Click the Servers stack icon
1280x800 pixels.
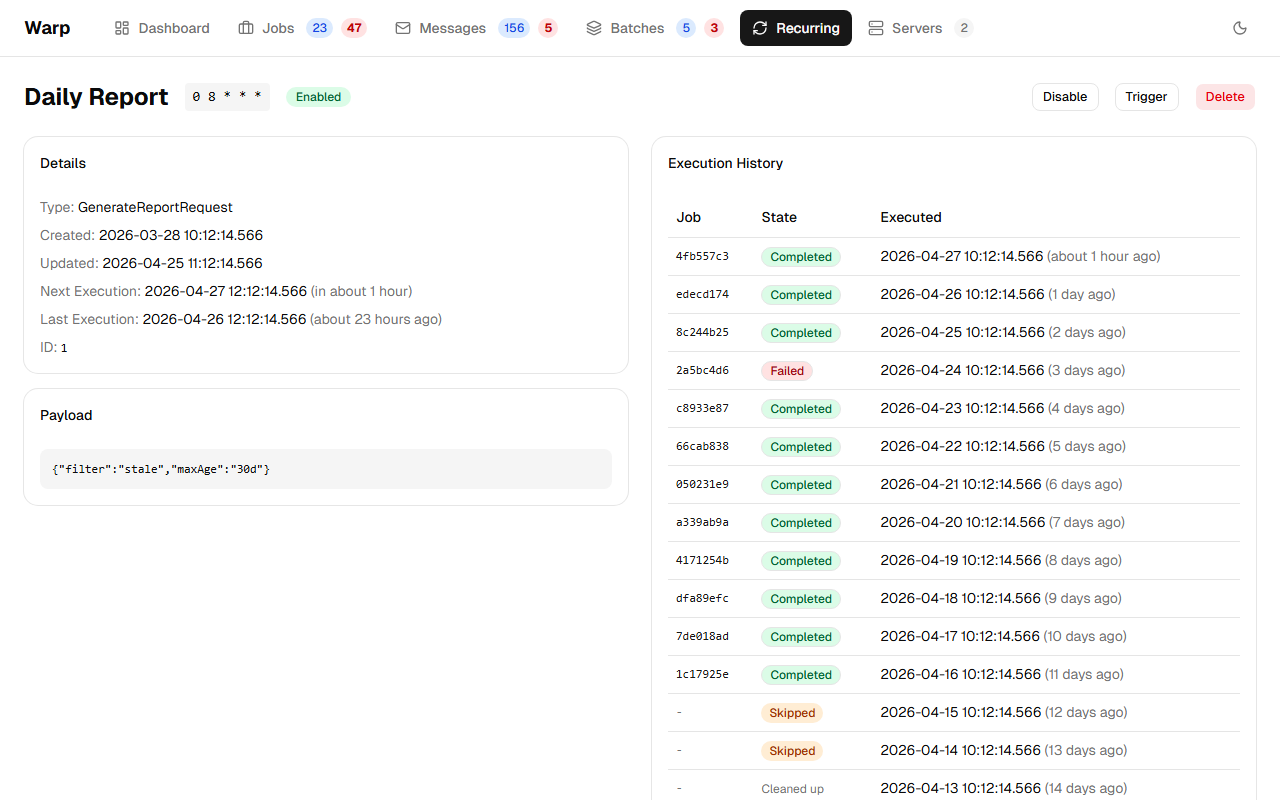tap(876, 28)
